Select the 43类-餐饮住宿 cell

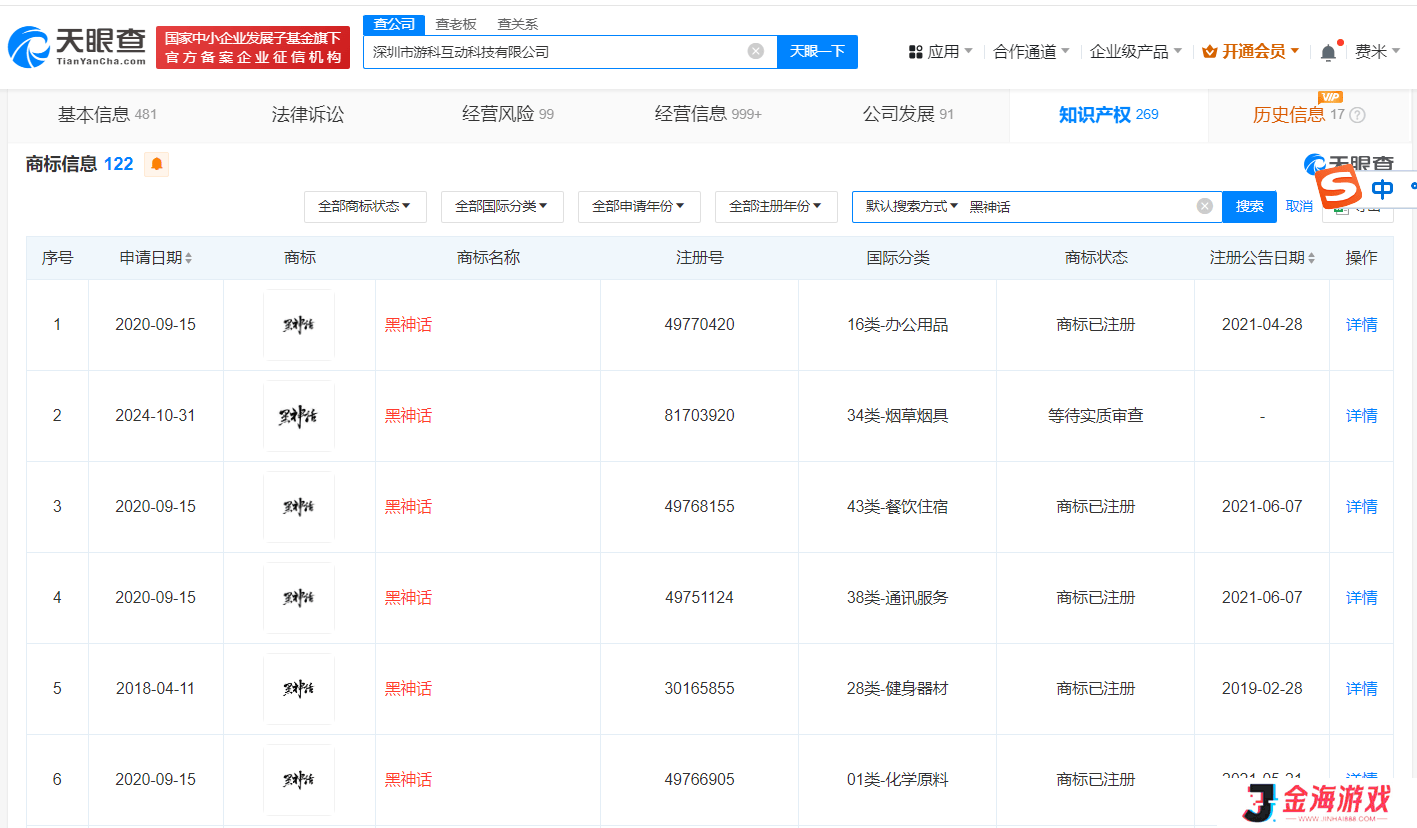(x=897, y=507)
